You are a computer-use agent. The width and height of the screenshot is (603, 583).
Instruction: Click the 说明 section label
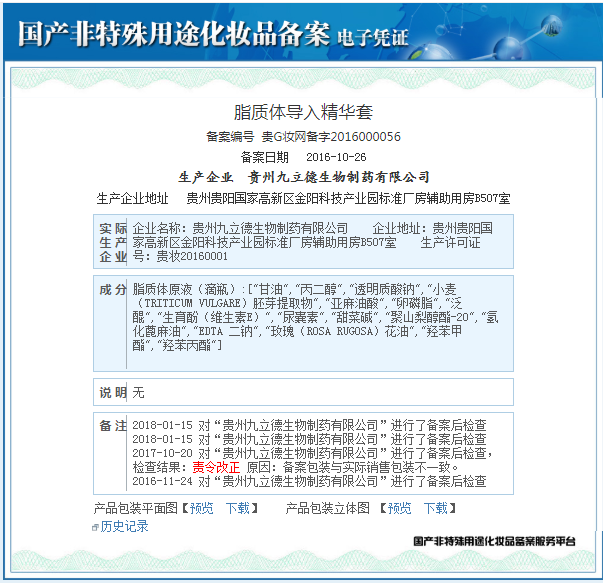tap(113, 392)
